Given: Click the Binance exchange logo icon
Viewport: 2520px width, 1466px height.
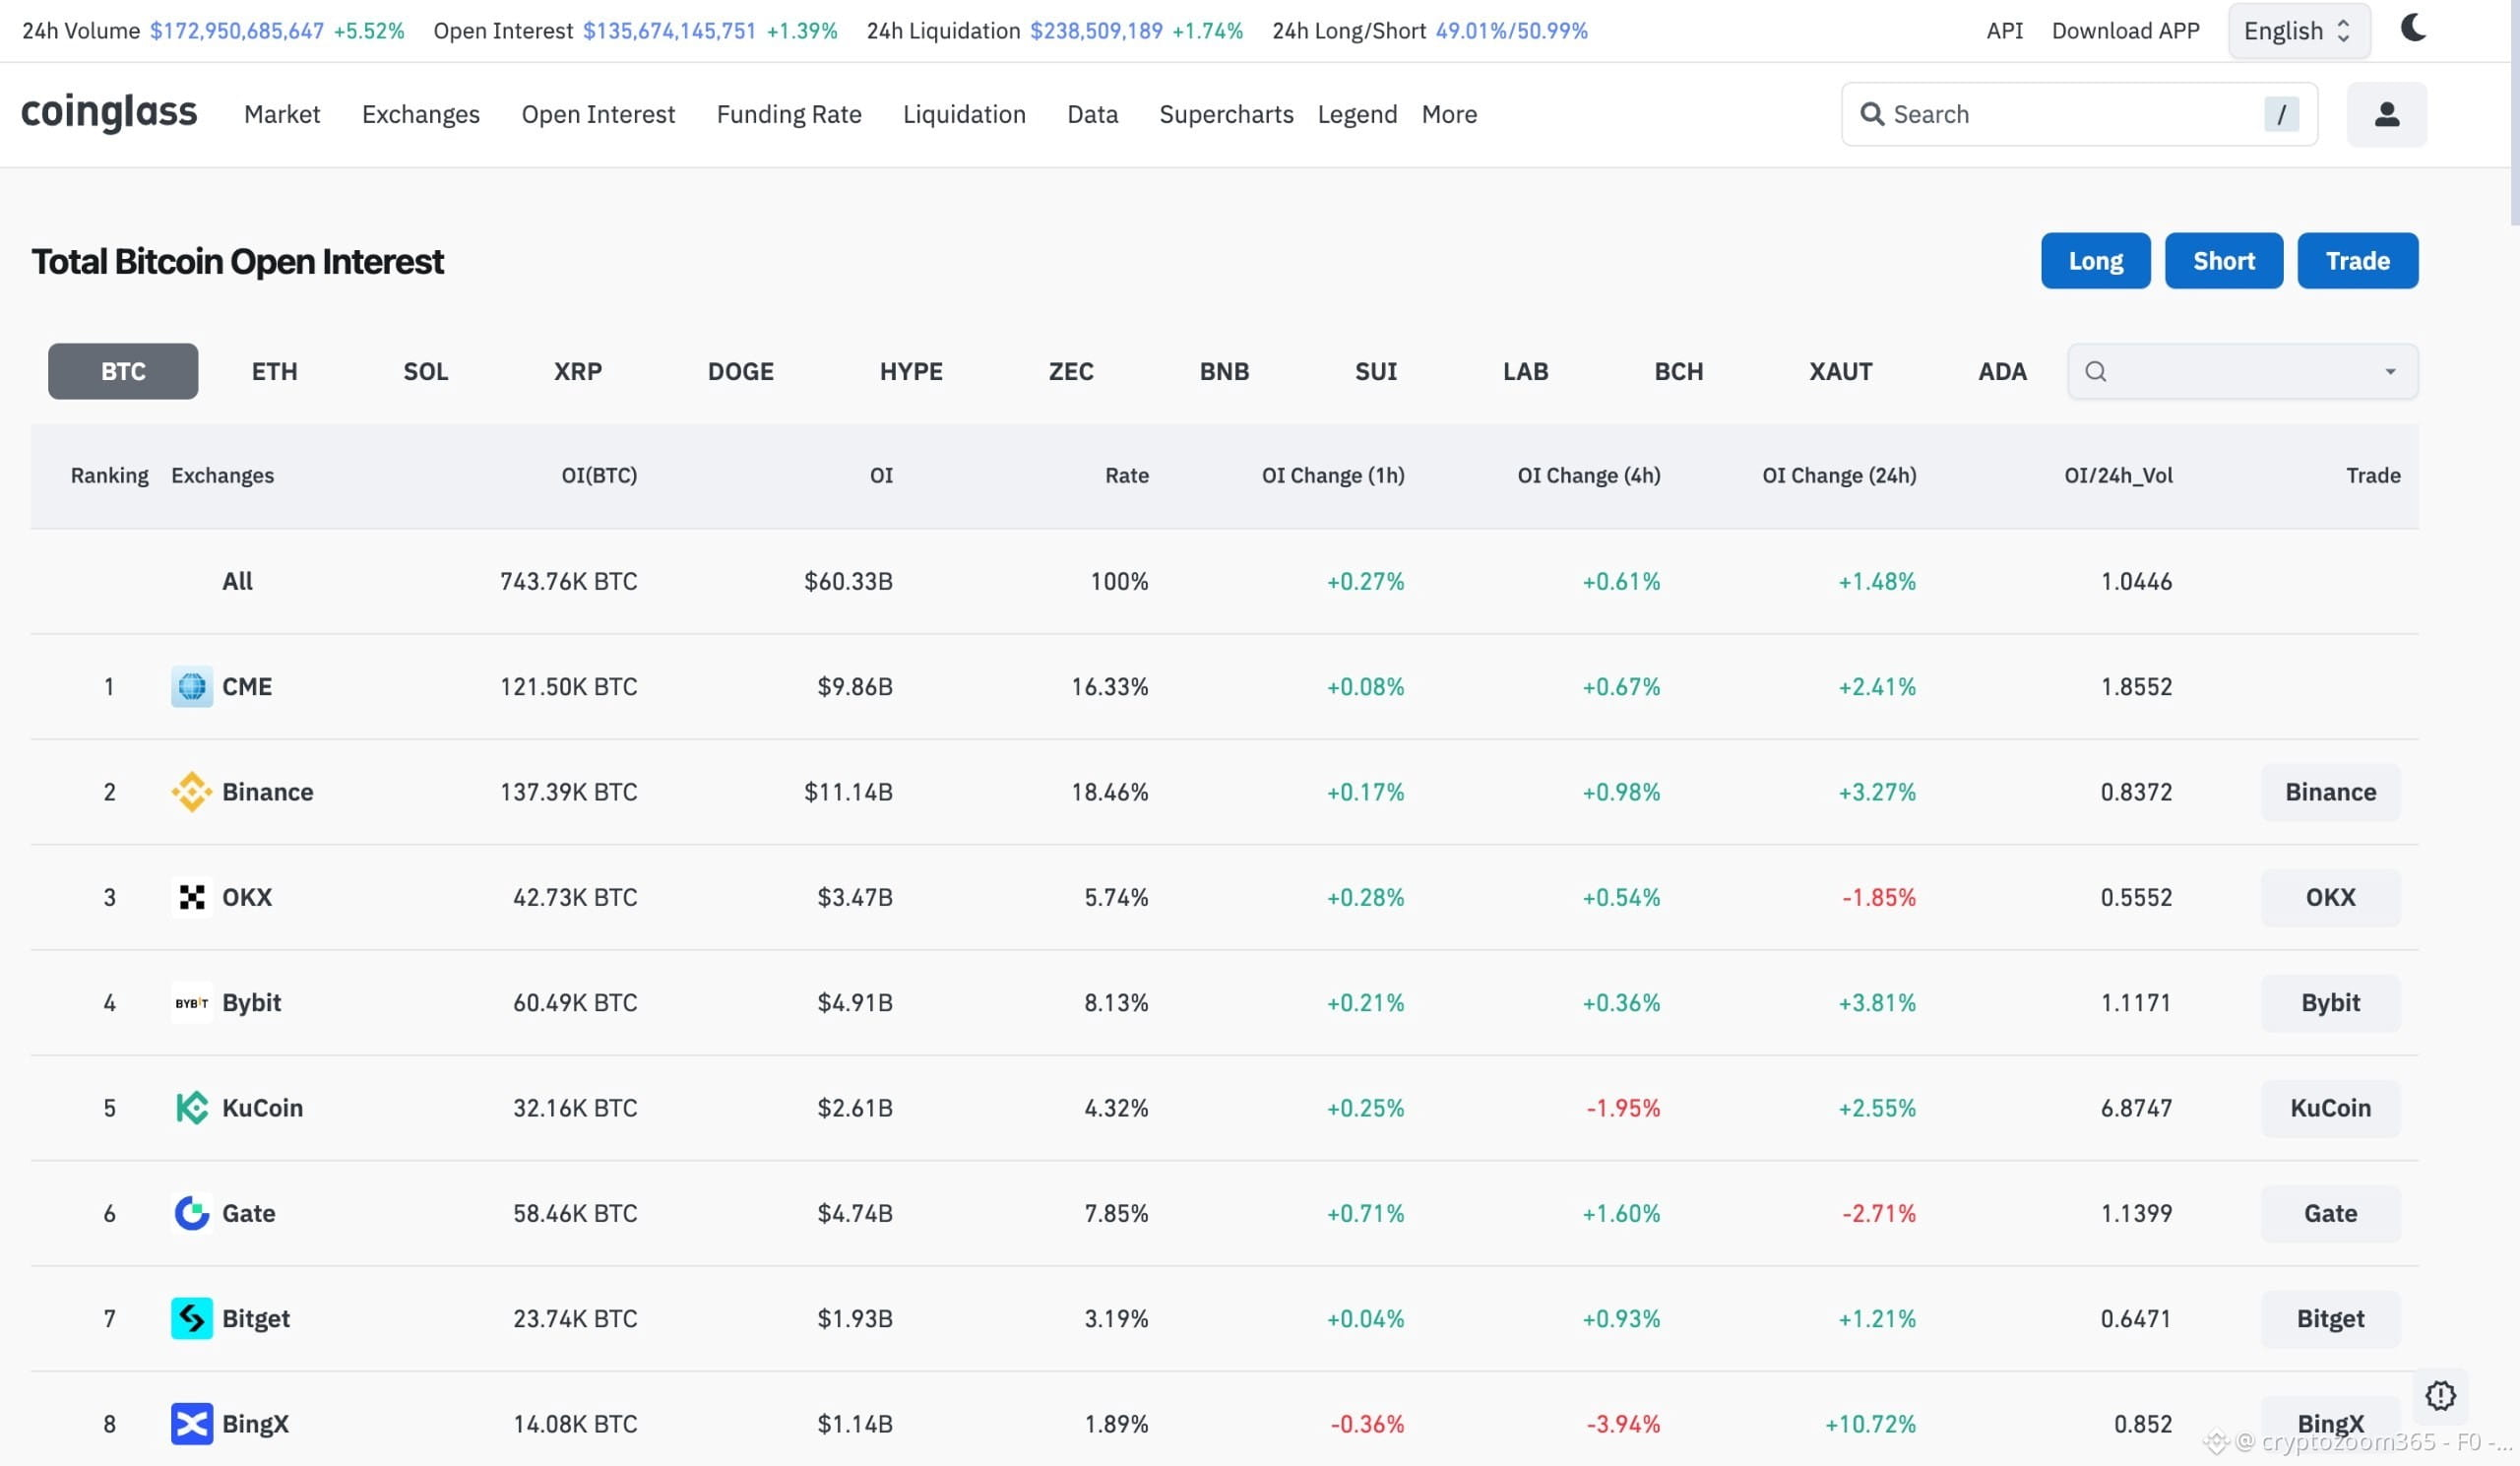Looking at the screenshot, I should click(x=192, y=792).
